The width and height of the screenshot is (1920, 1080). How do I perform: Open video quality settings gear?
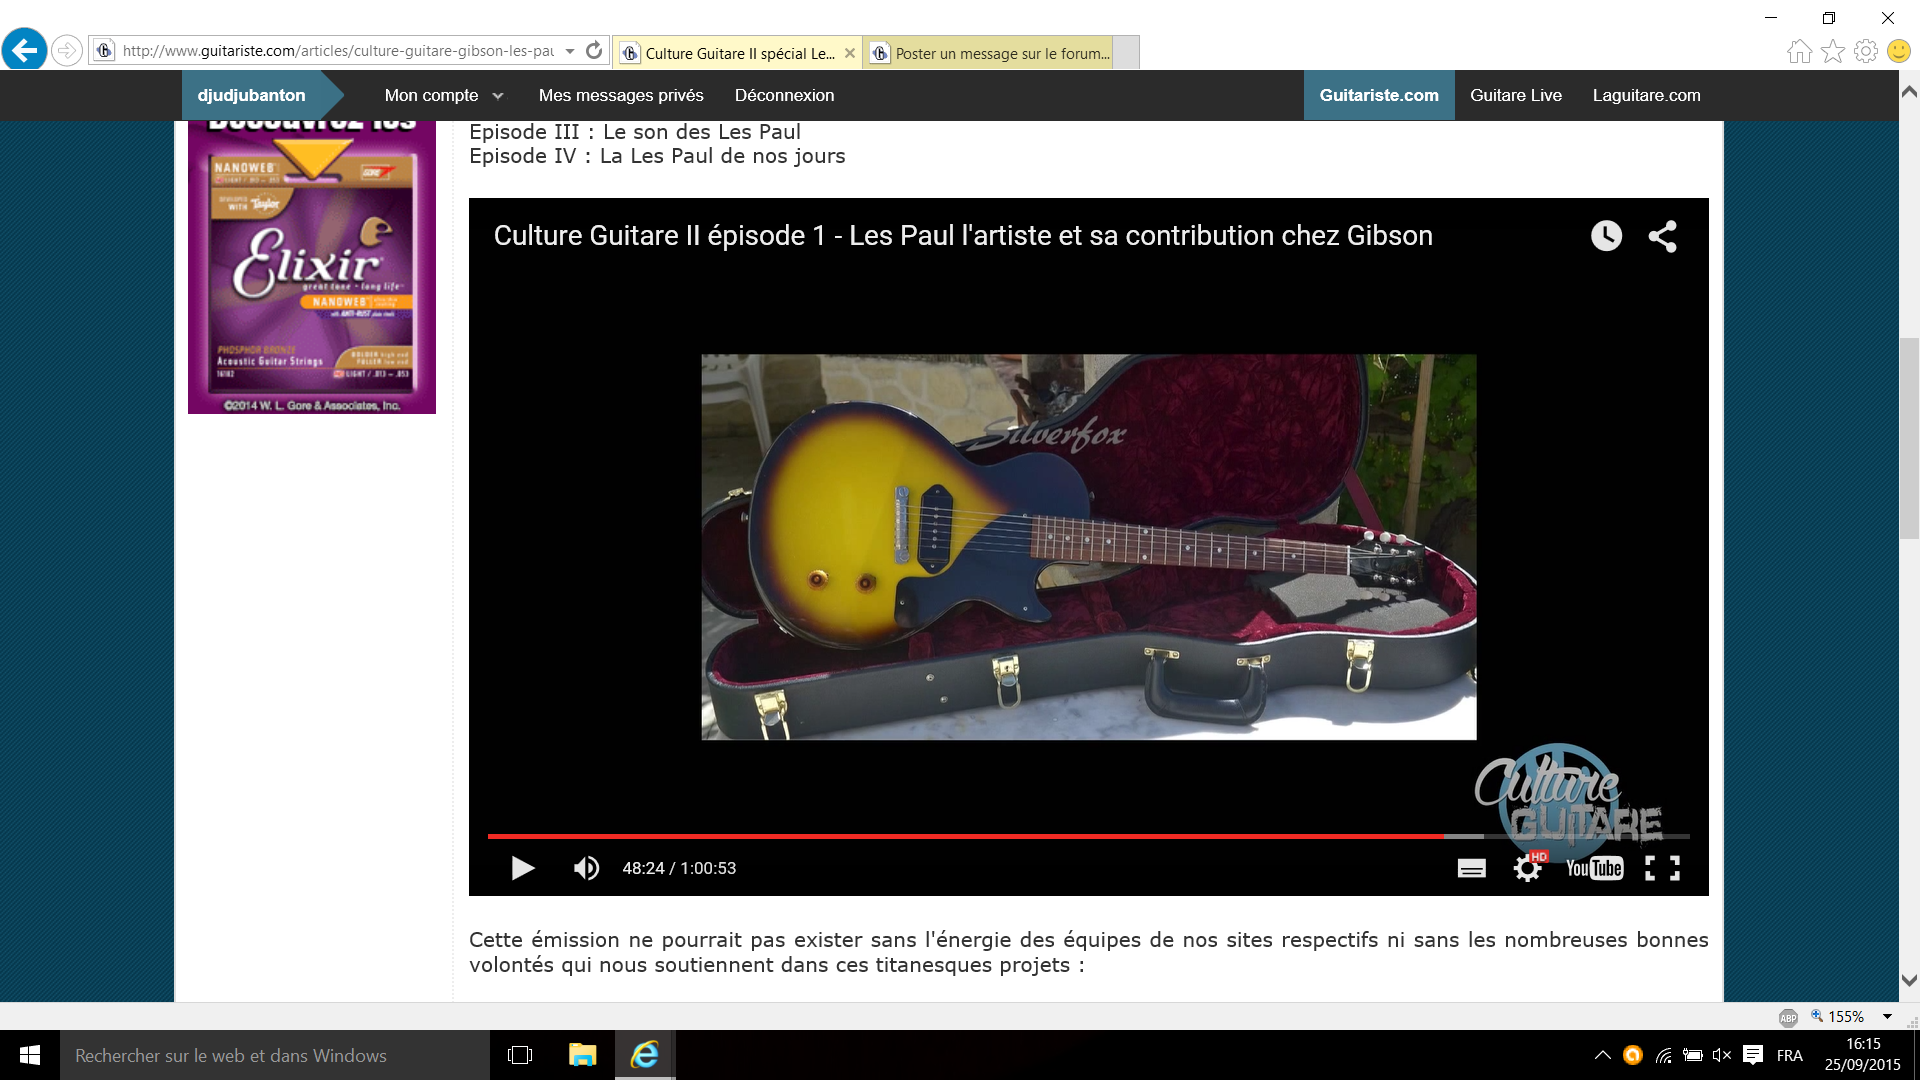tap(1527, 868)
